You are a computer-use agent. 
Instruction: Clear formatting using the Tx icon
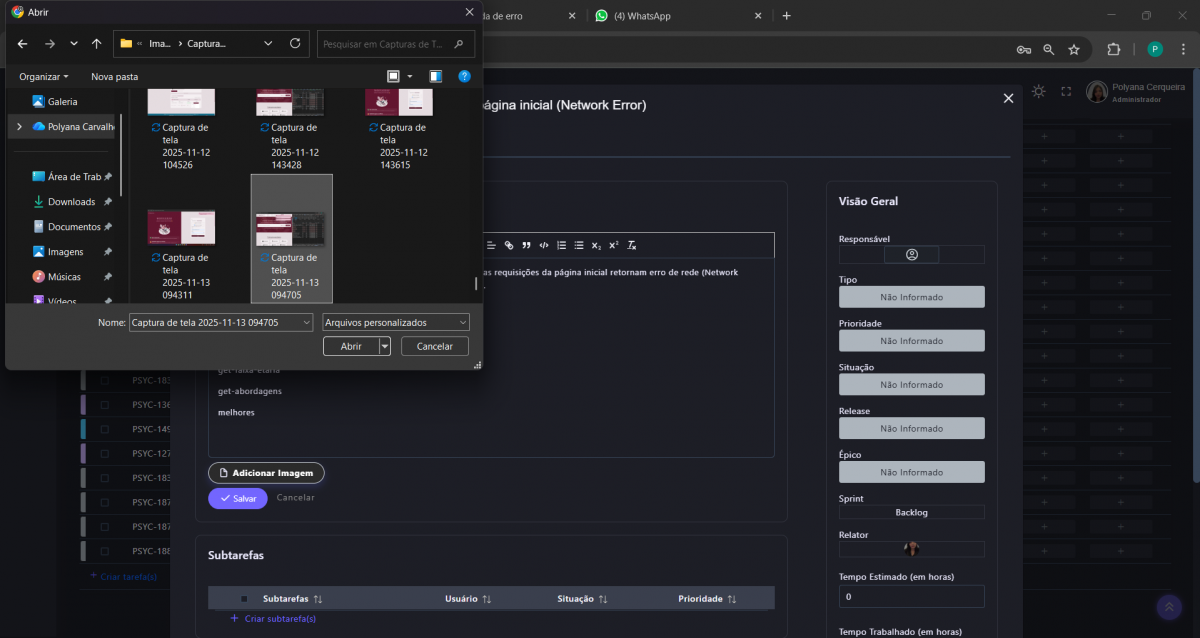click(631, 245)
